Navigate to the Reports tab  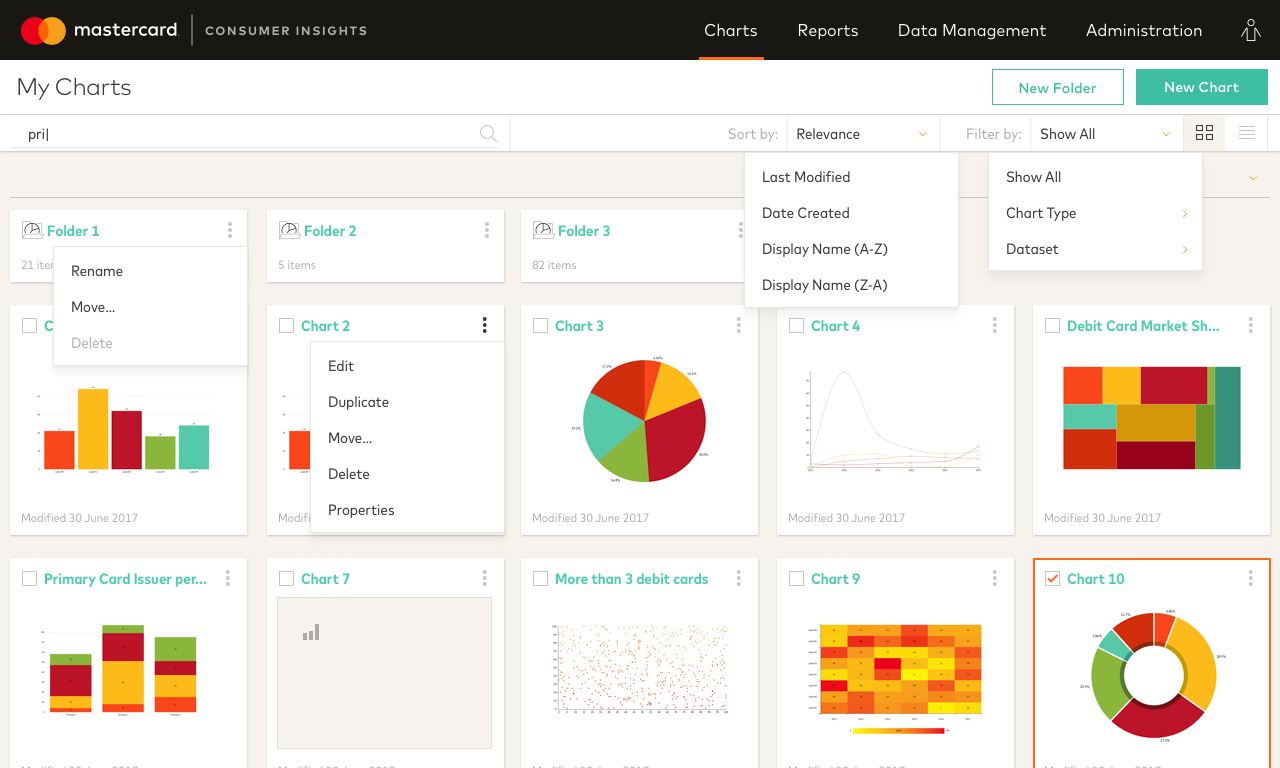click(x=827, y=30)
